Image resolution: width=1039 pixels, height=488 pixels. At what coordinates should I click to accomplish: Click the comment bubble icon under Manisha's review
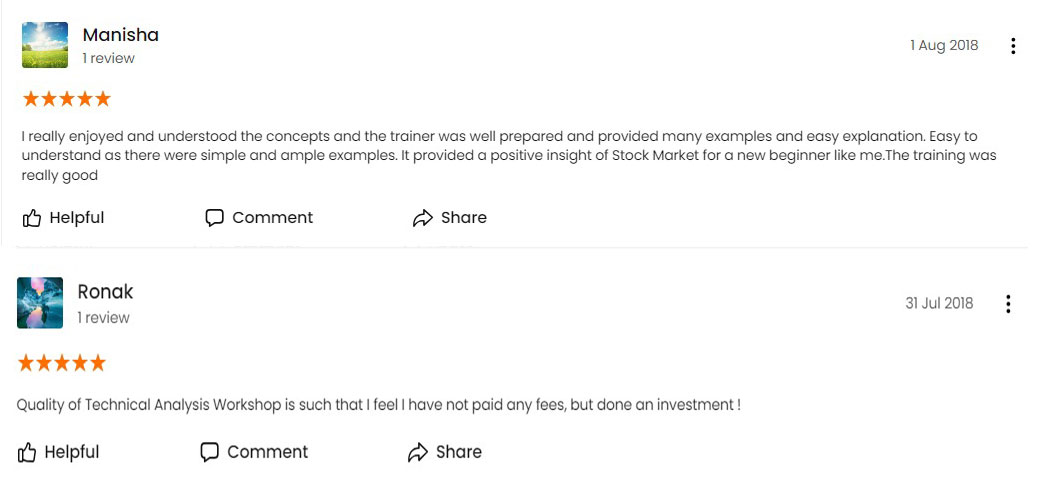point(214,218)
